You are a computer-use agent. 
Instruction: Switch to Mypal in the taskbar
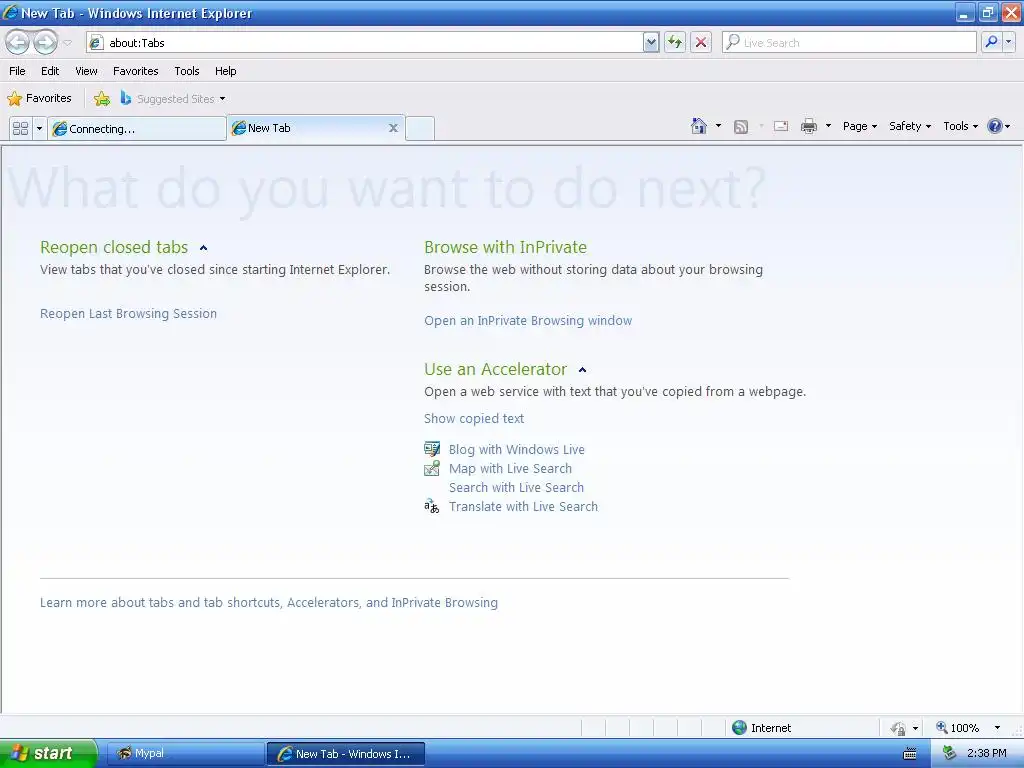(185, 754)
